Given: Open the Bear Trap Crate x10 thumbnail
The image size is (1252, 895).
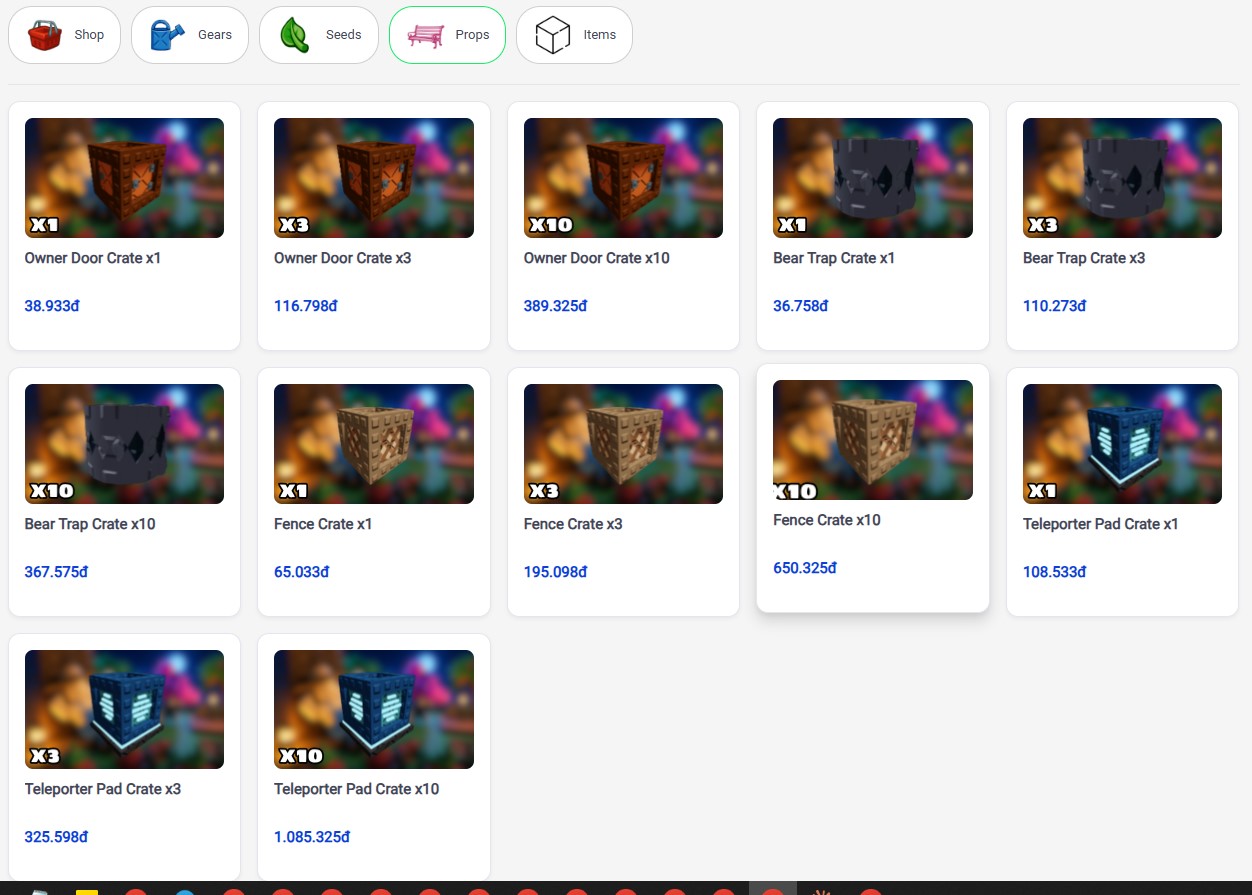Looking at the screenshot, I should pyautogui.click(x=124, y=444).
